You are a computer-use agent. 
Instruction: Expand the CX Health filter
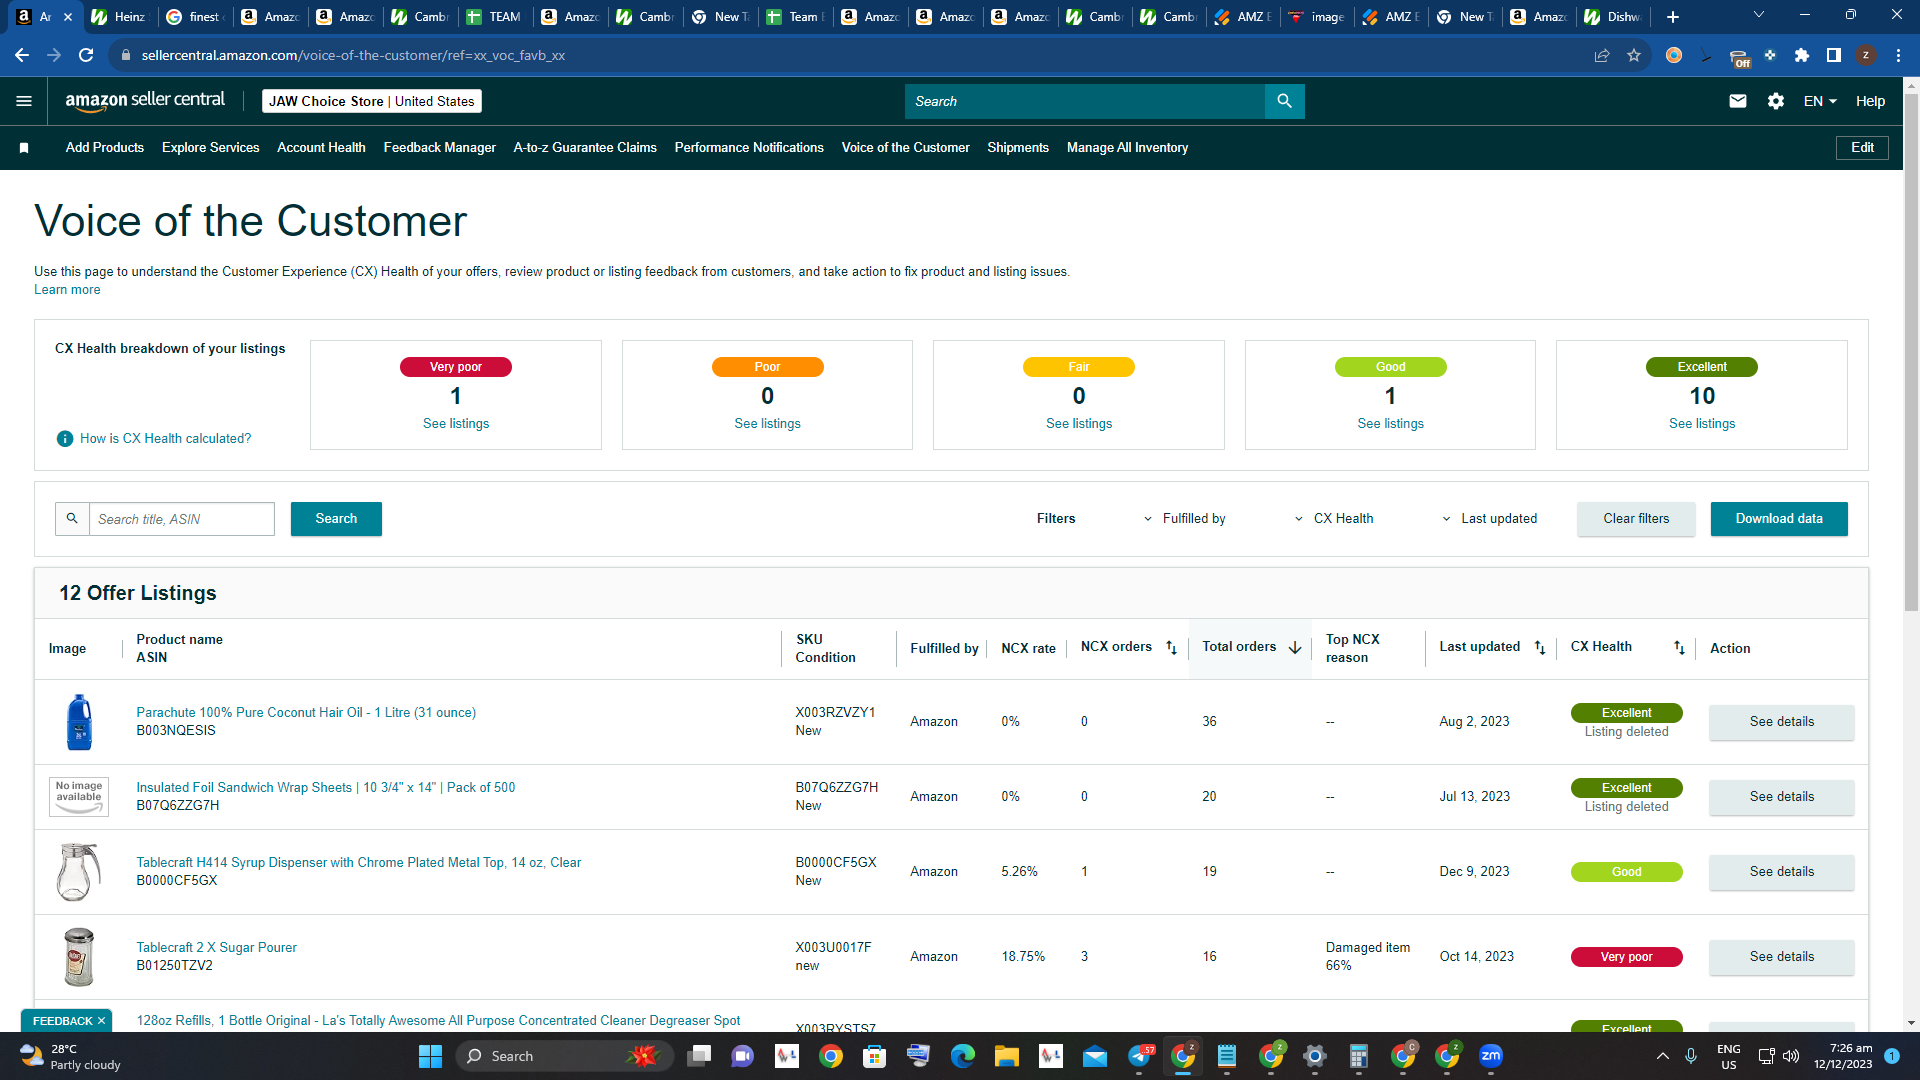pyautogui.click(x=1333, y=519)
